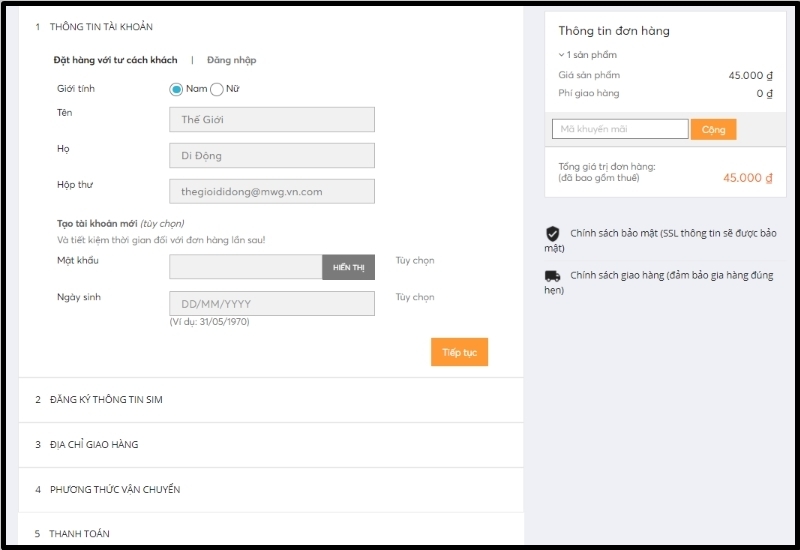Expand step 2 Đăng ký thông tin SIM

pos(271,399)
